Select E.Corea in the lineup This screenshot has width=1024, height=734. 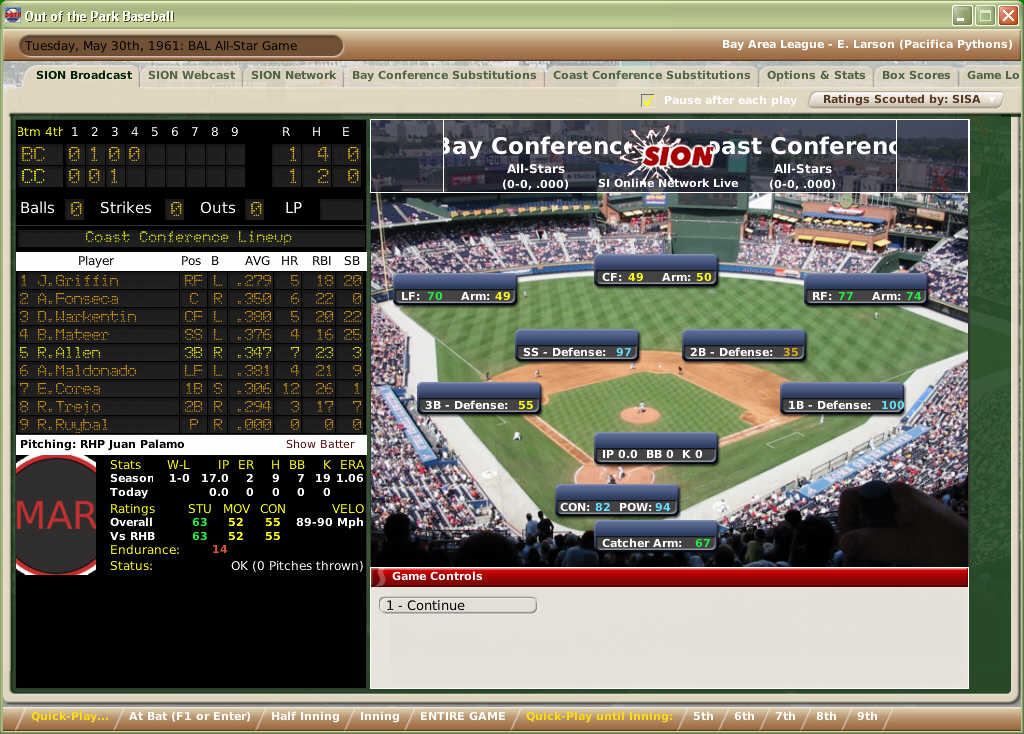coord(191,389)
